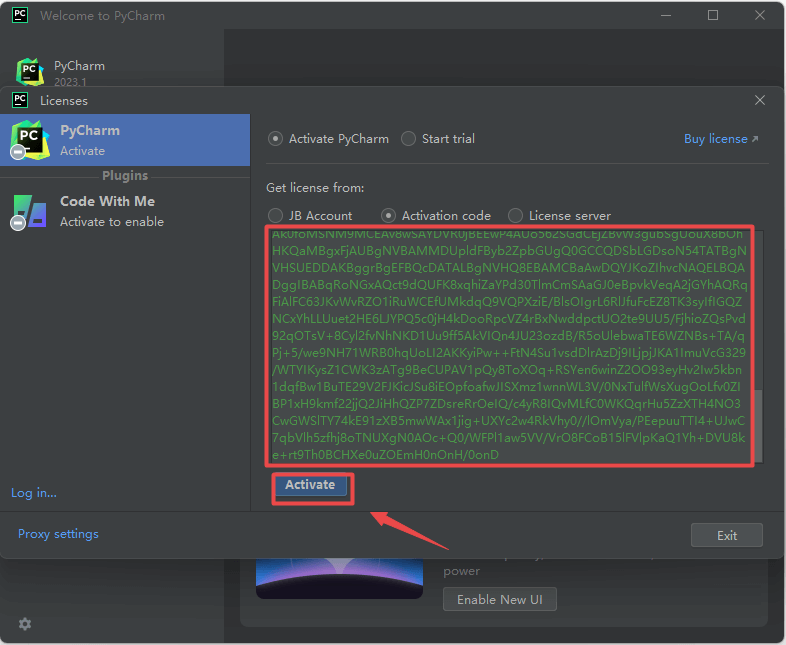Viewport: 786px width, 645px height.
Task: Open Proxy settings link
Action: click(58, 534)
